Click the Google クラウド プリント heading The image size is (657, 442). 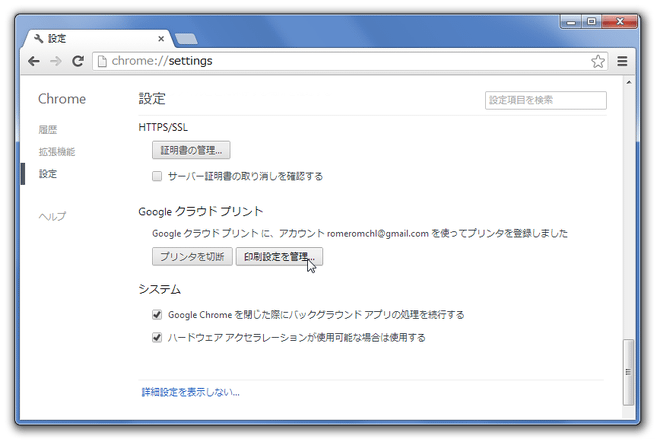(201, 212)
